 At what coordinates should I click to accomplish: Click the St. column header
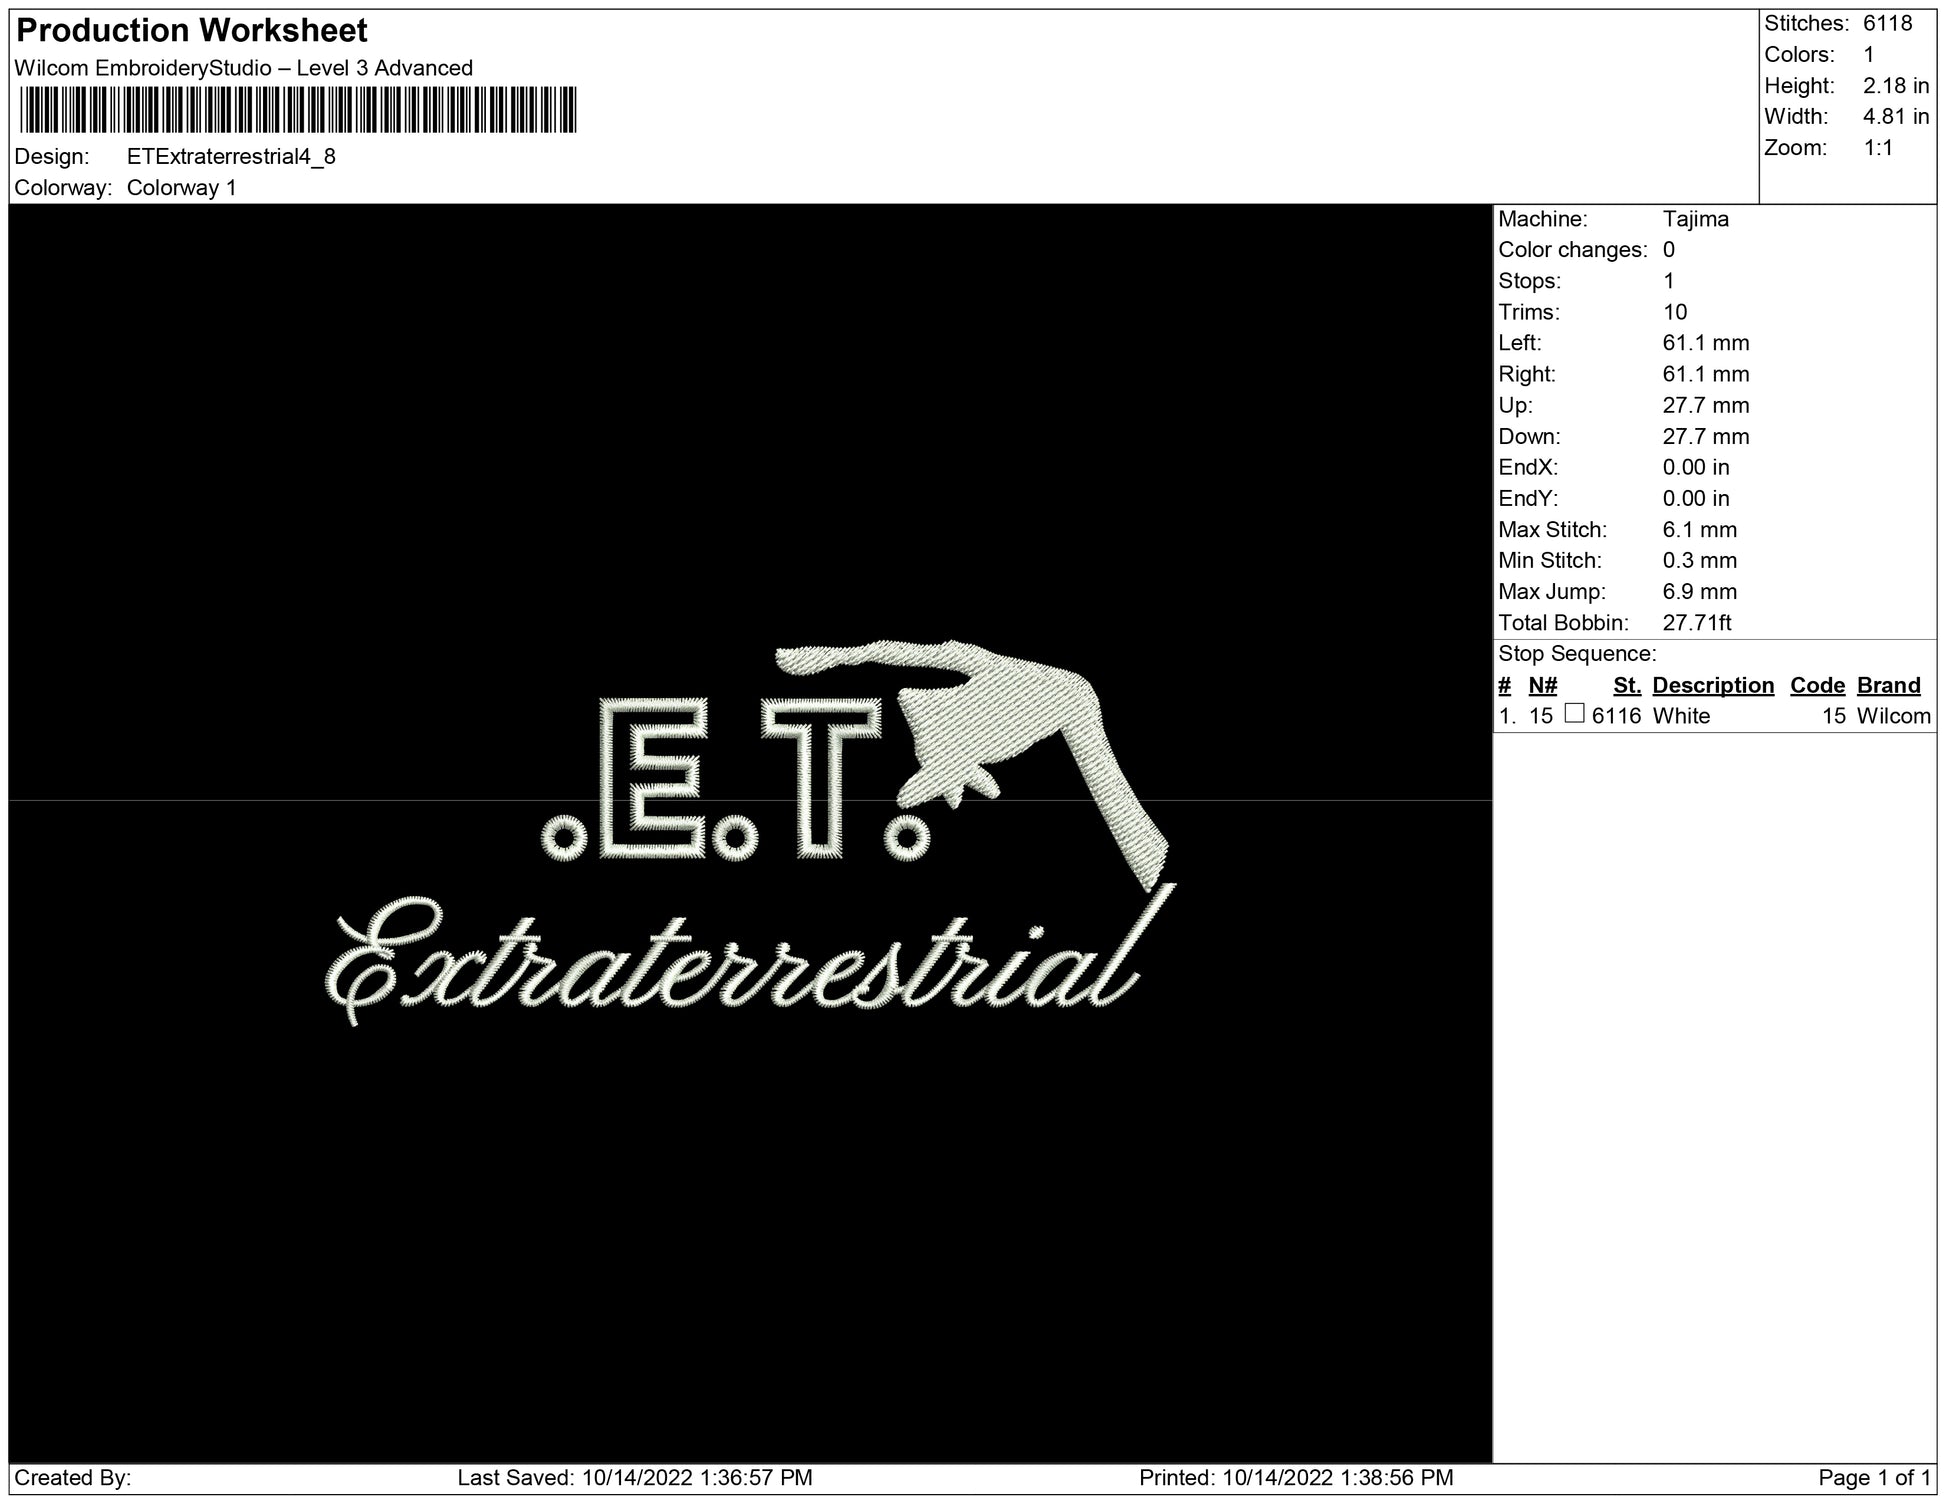(1626, 685)
